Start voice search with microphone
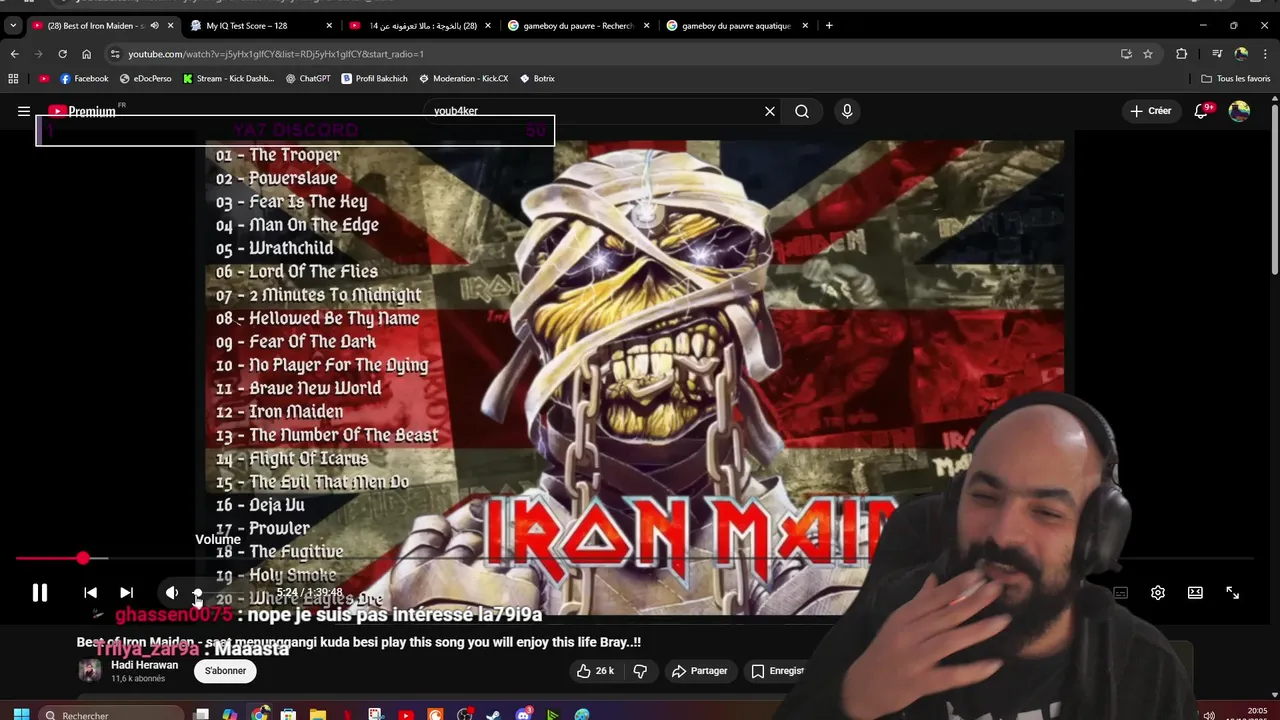The image size is (1280, 720). click(847, 111)
